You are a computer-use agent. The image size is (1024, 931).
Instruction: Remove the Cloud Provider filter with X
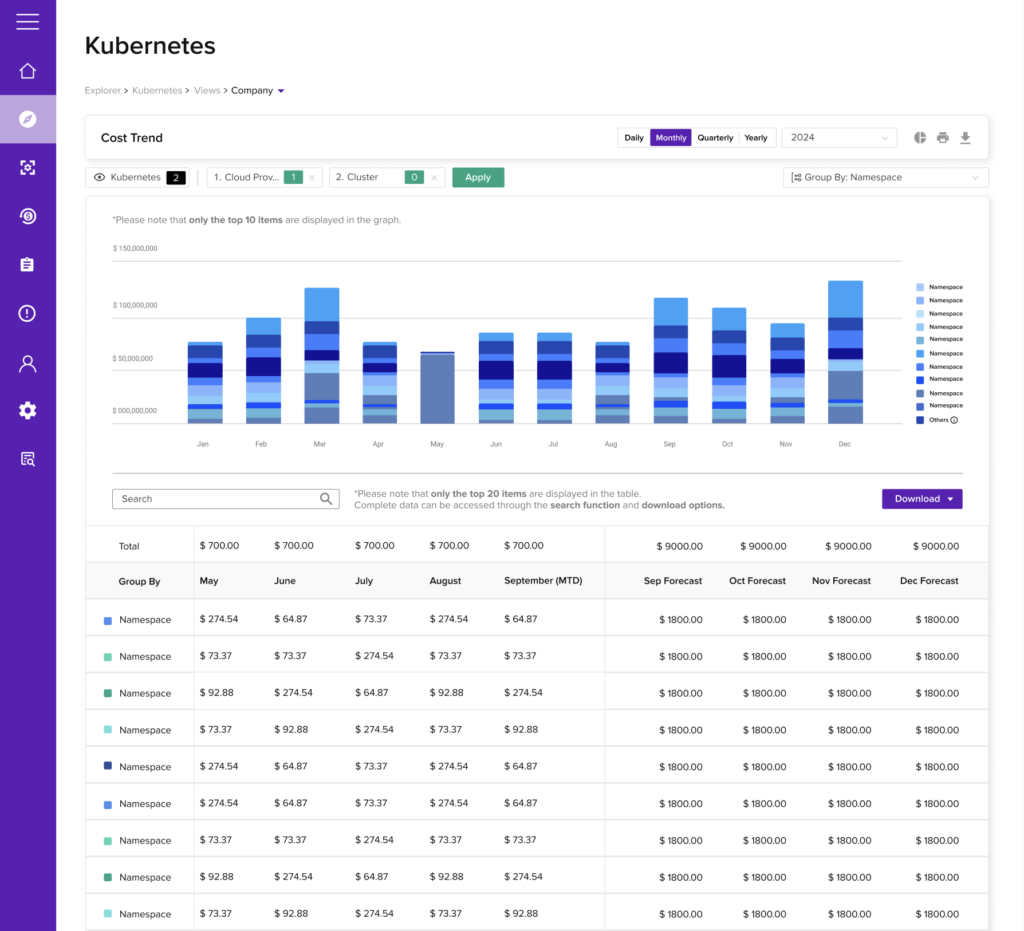[312, 178]
